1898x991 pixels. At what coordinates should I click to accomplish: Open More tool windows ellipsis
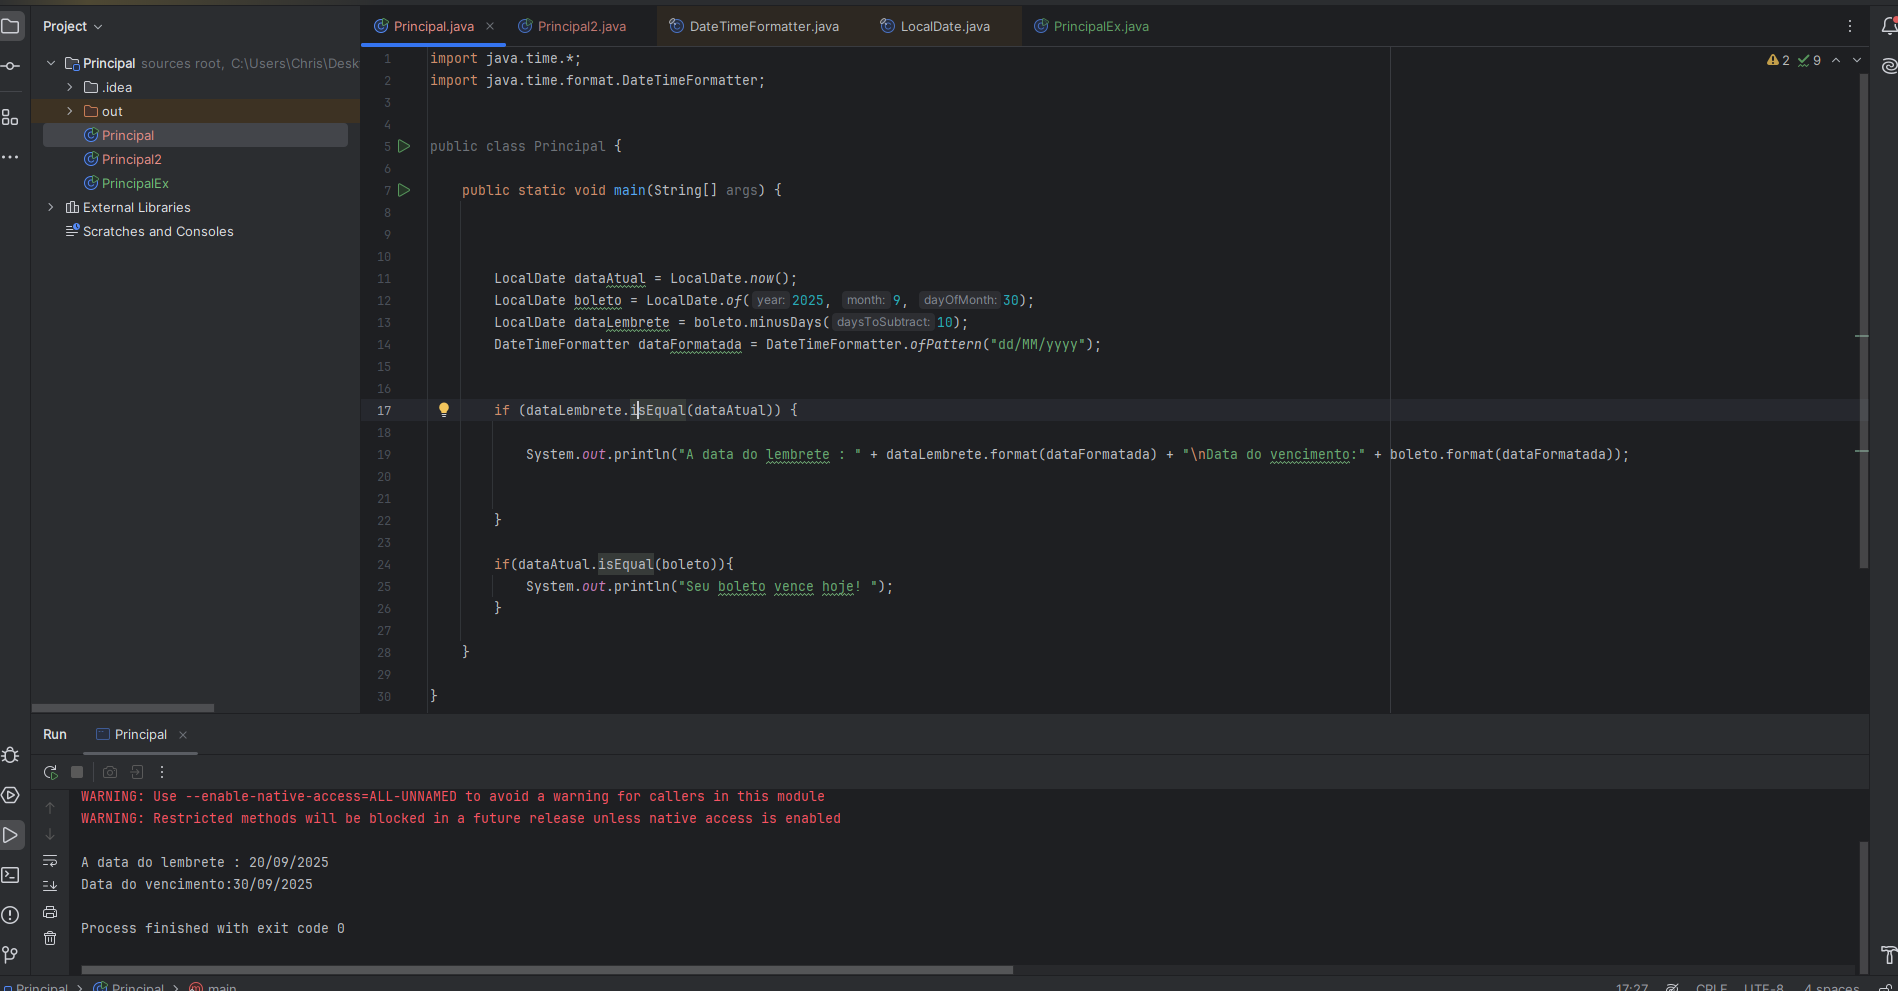(x=10, y=157)
